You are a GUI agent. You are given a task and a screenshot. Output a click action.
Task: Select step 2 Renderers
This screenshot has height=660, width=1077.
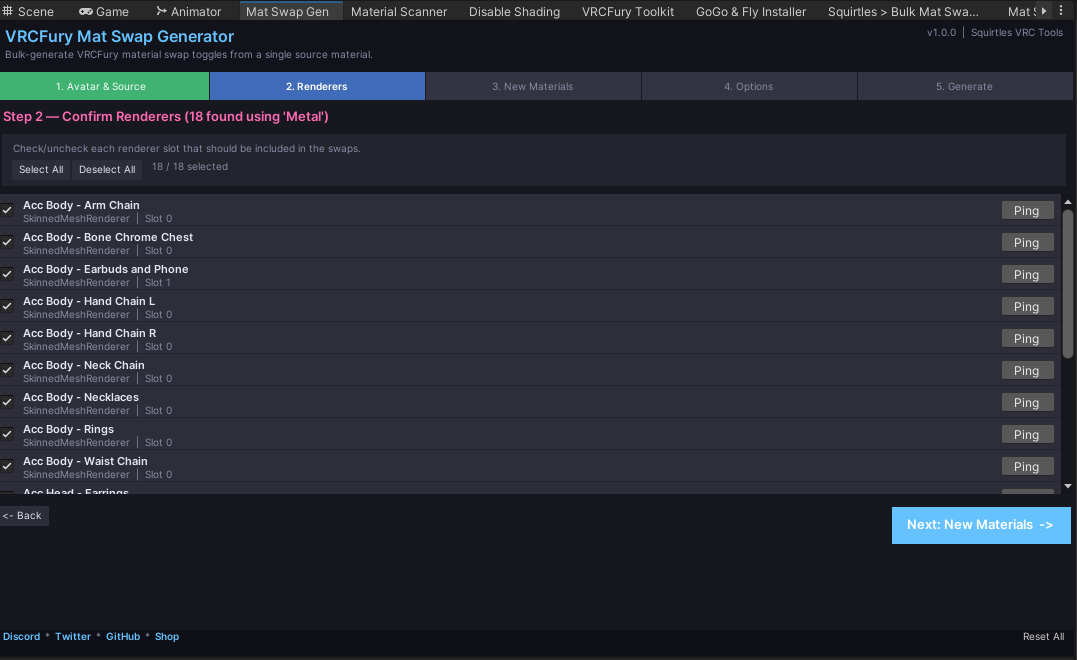317,86
